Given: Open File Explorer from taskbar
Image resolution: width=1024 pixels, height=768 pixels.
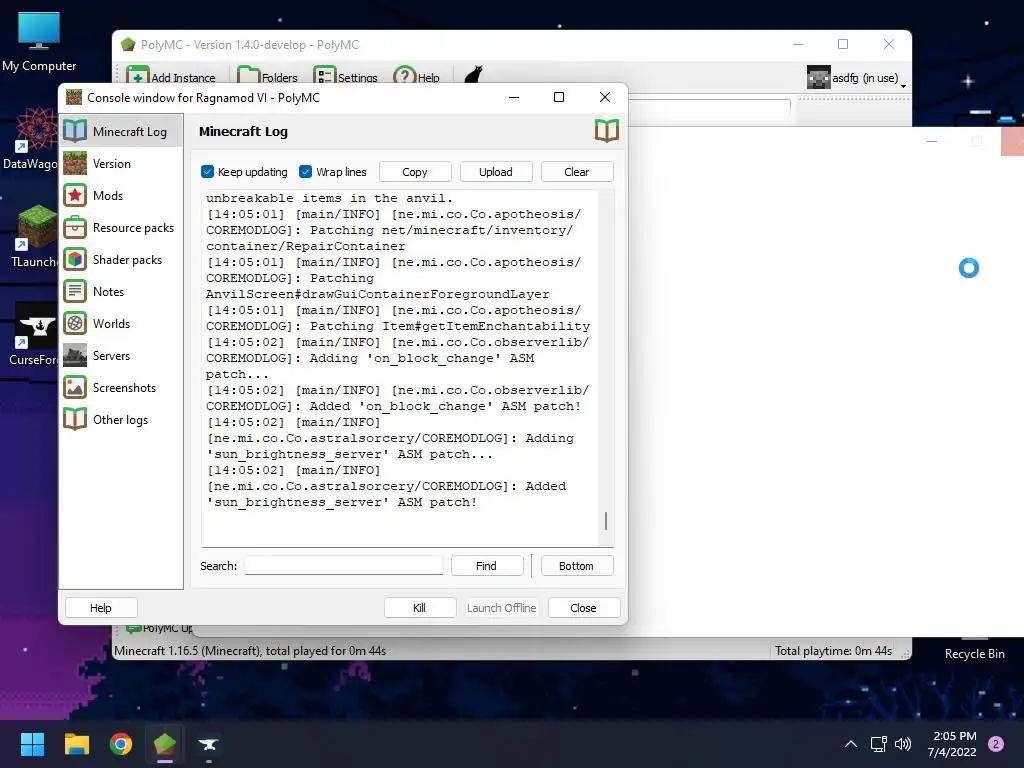Looking at the screenshot, I should point(76,744).
